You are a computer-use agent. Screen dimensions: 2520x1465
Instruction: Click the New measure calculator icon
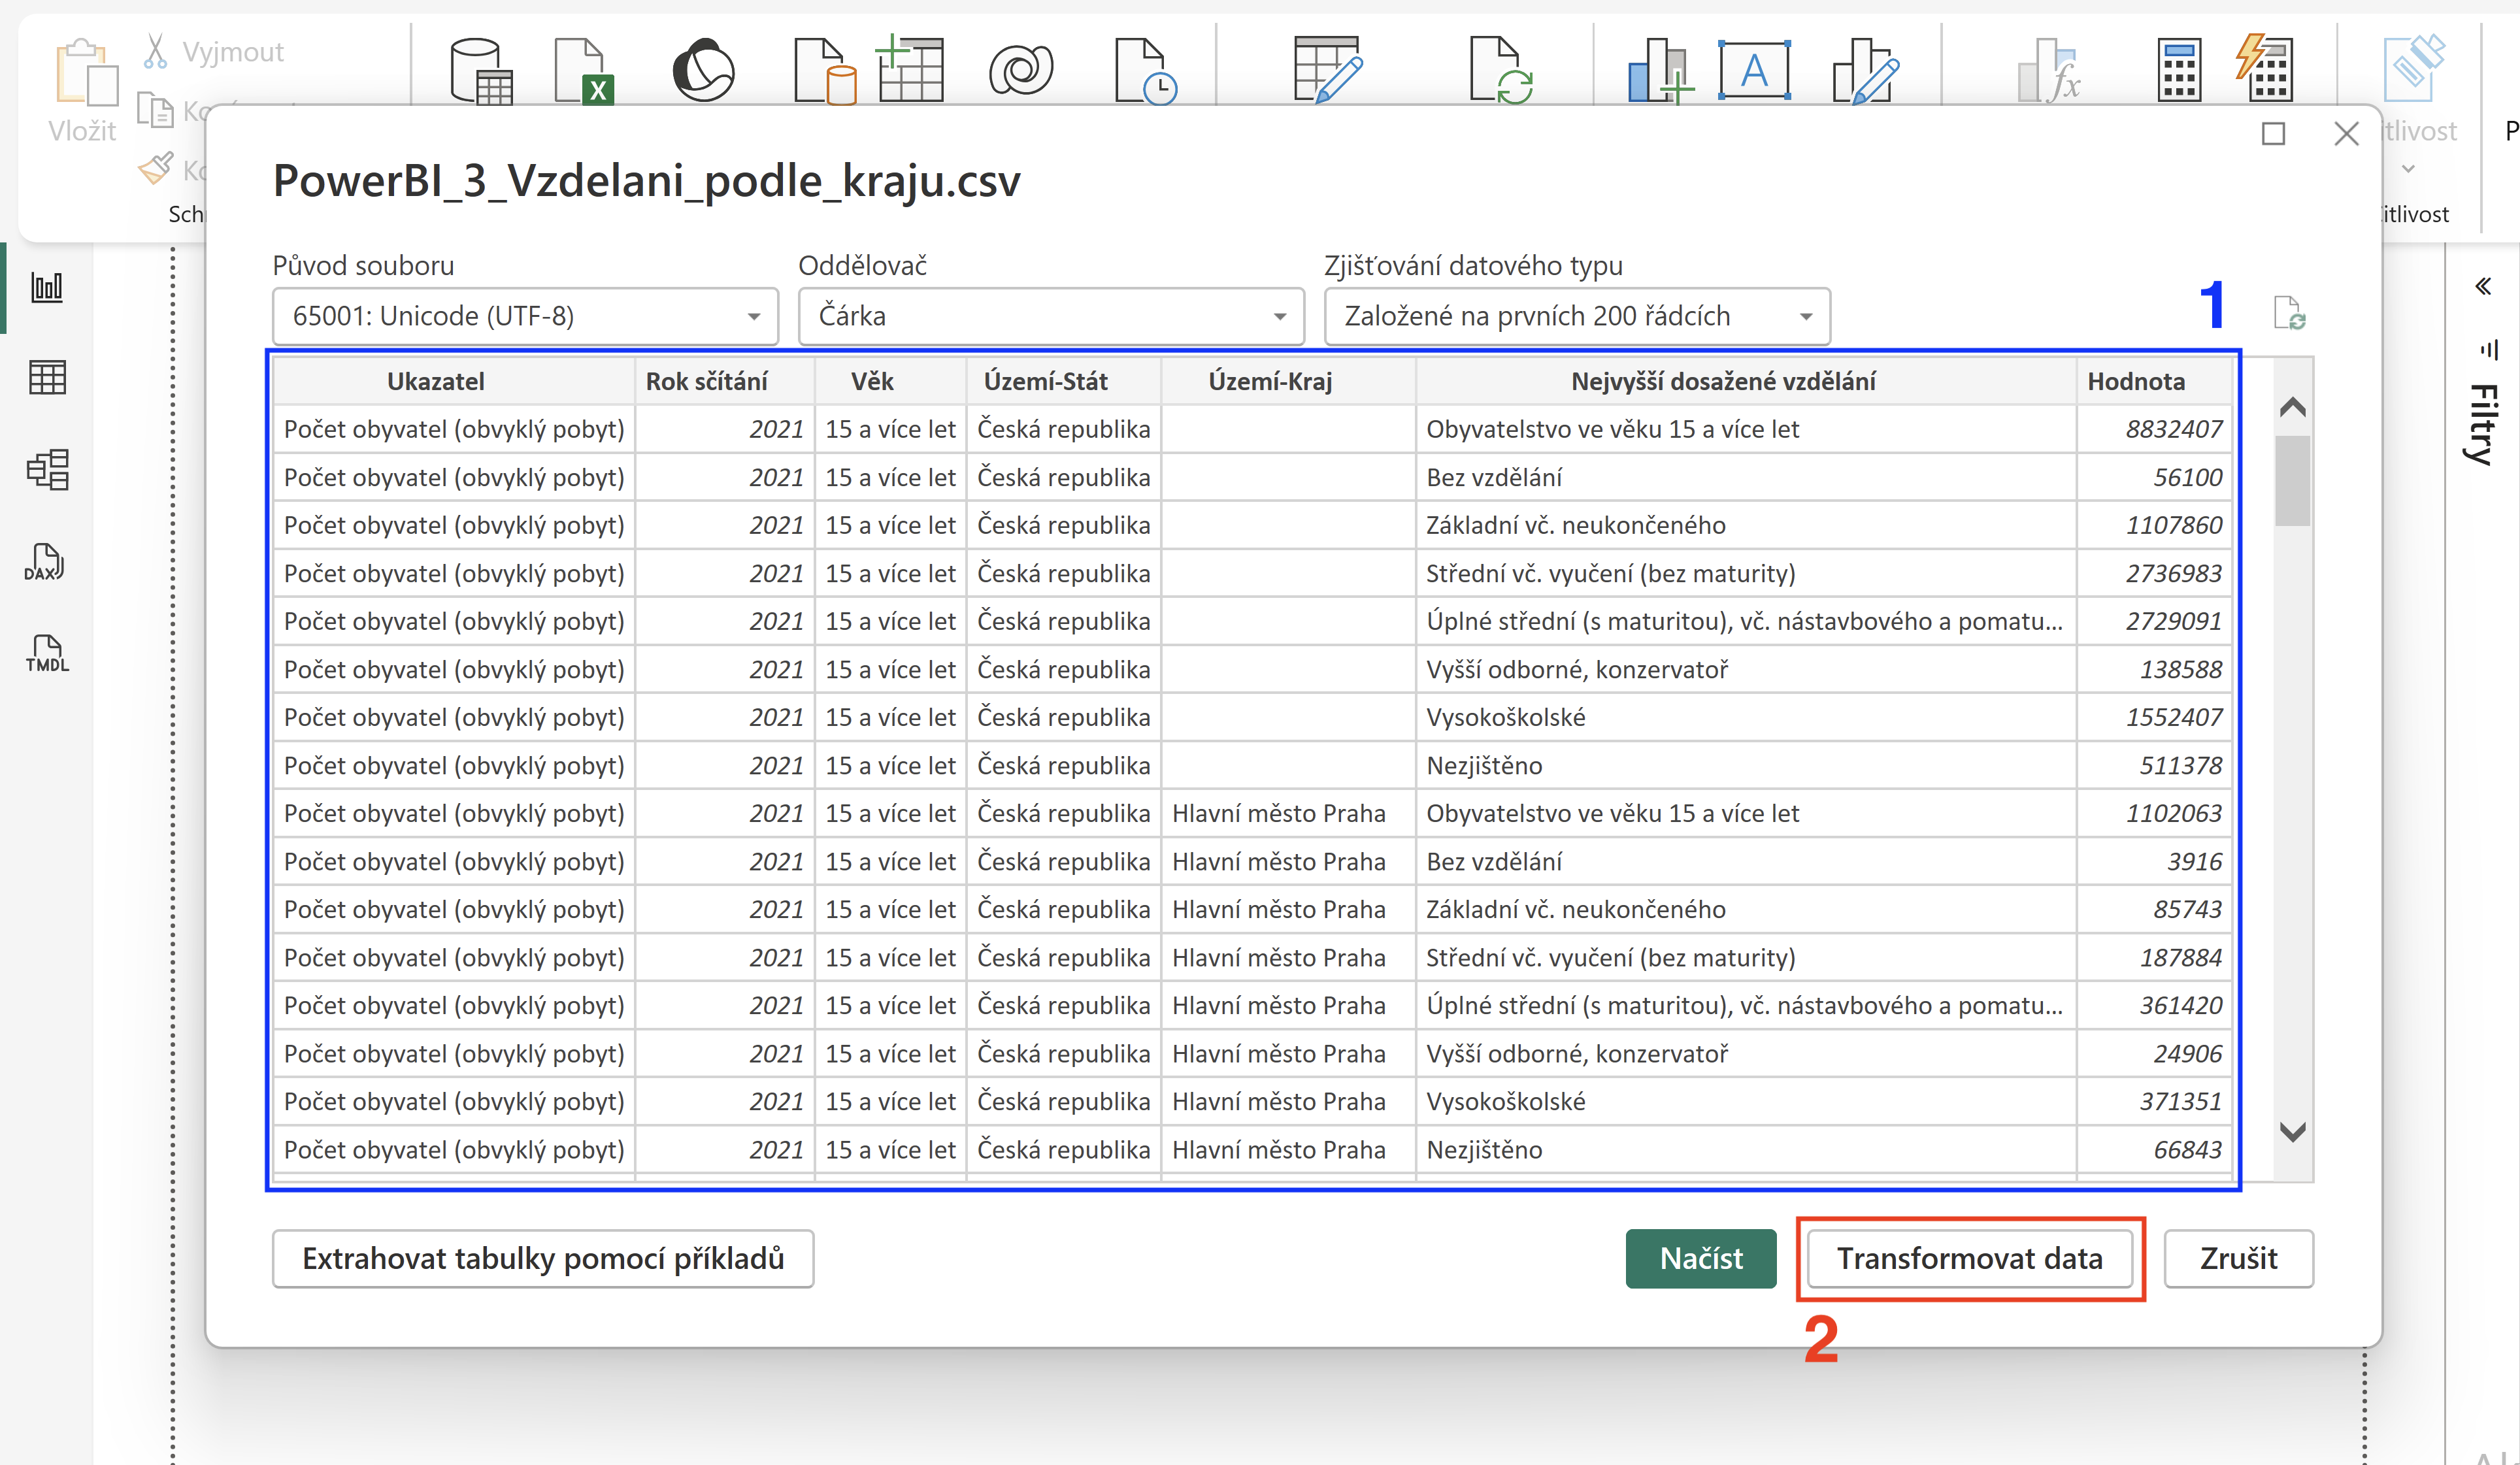[x=2179, y=70]
